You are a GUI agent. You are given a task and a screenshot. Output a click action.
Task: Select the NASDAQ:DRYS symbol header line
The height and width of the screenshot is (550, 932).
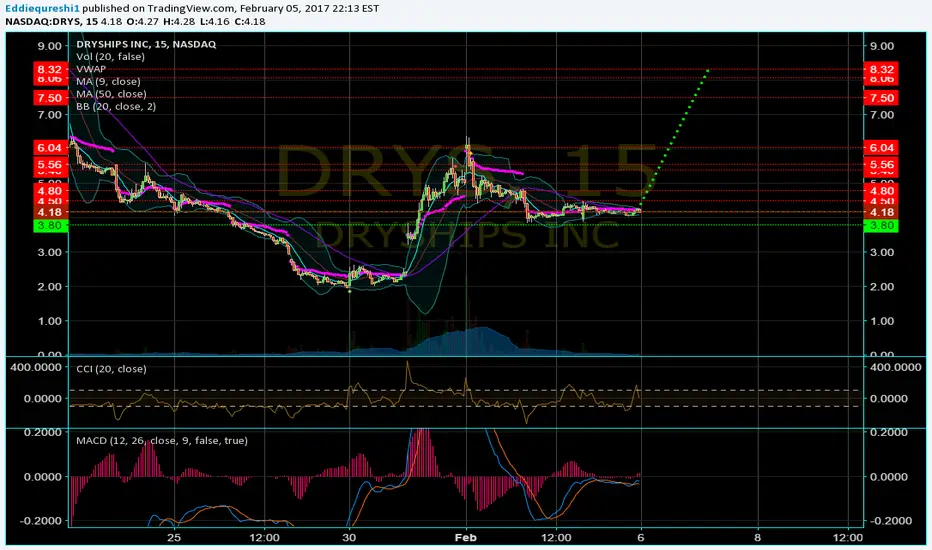[136, 21]
